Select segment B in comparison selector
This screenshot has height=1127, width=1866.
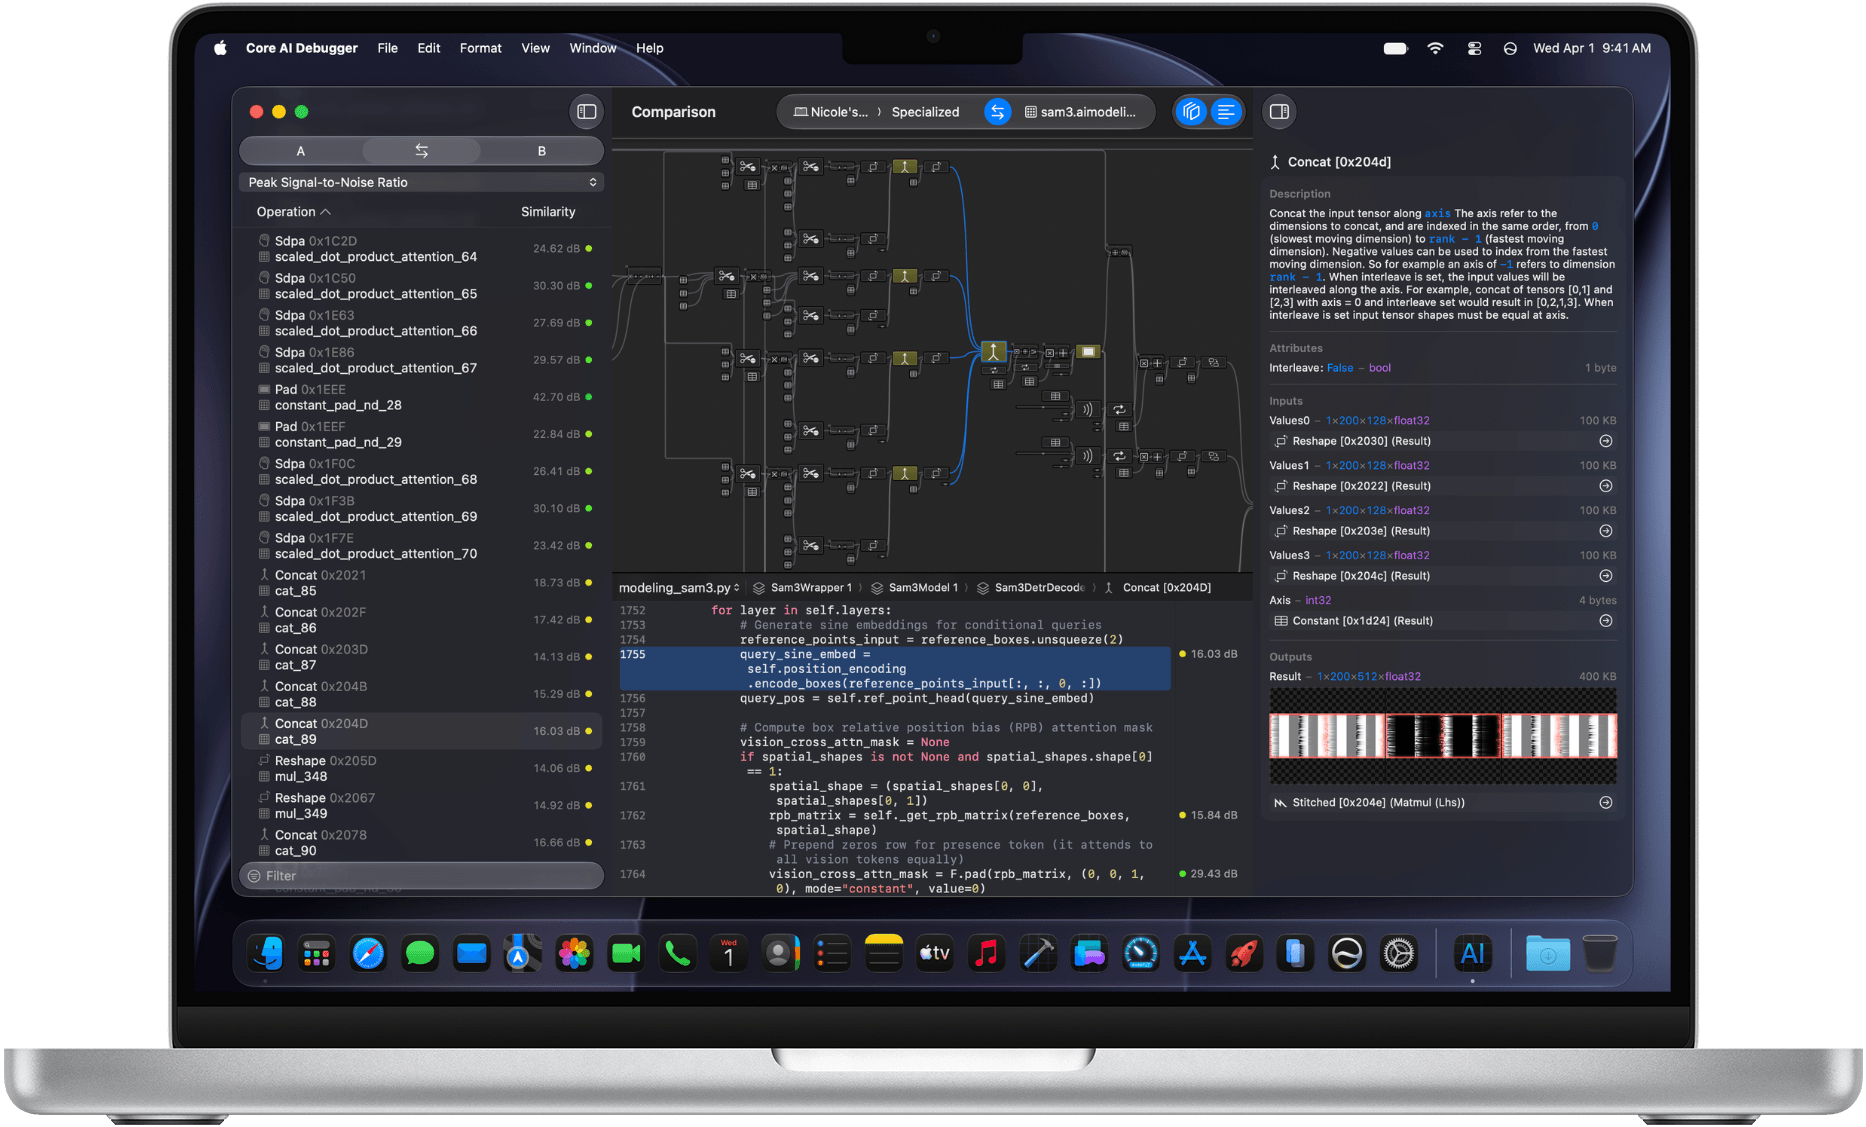[x=542, y=151]
